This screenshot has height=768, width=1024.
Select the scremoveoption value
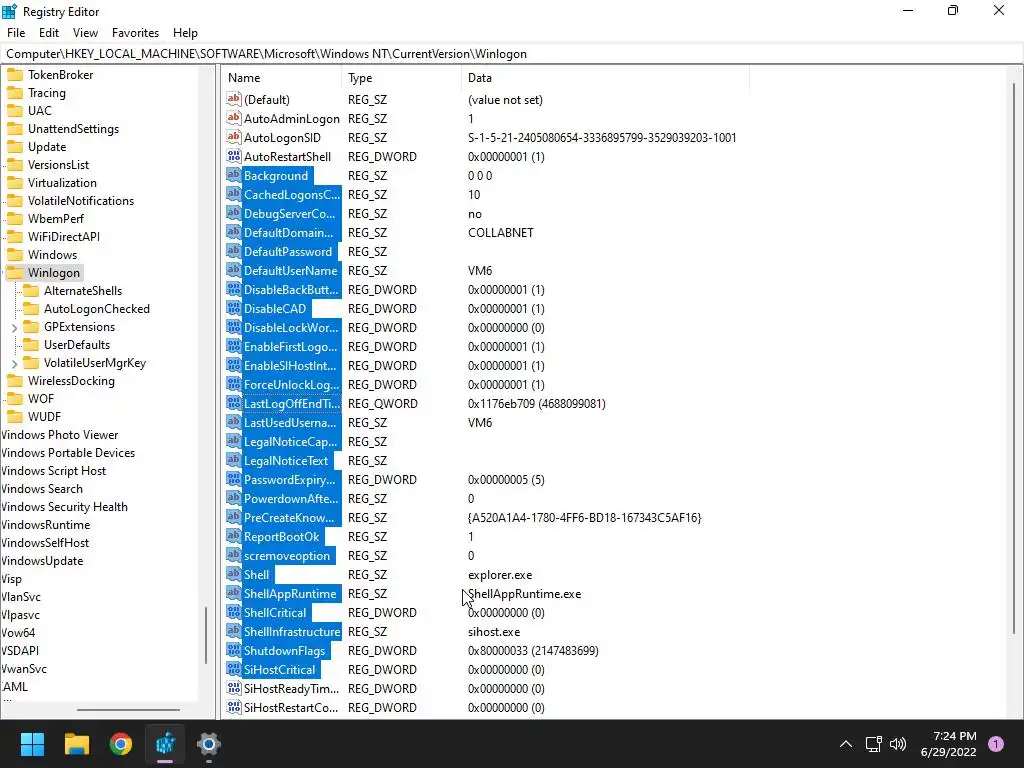[287, 555]
